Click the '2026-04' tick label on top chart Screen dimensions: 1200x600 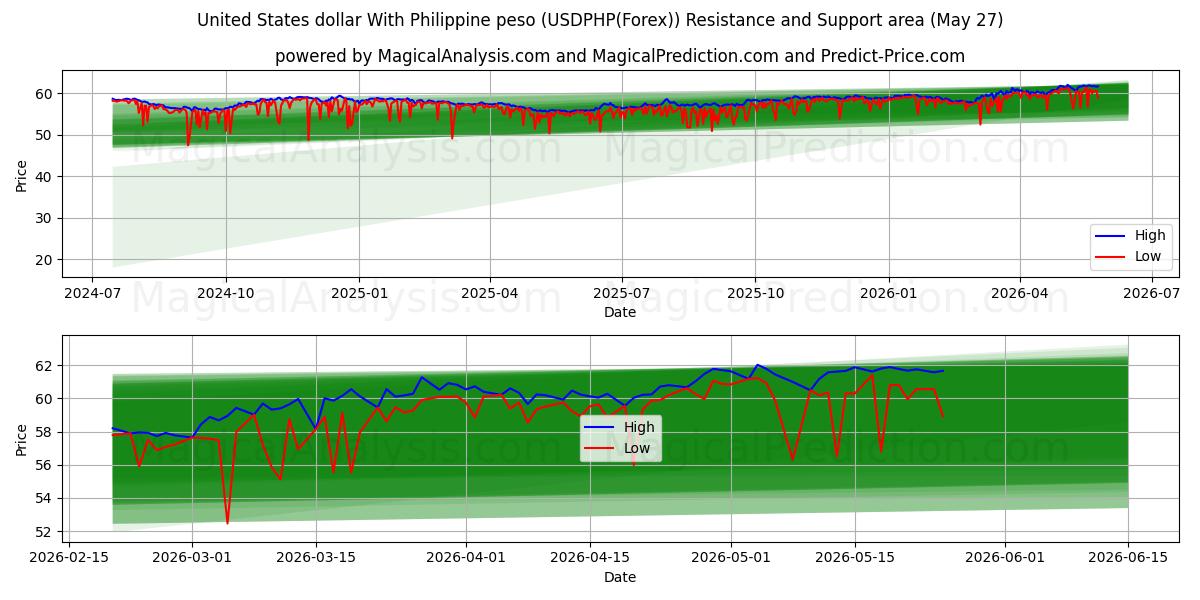click(1019, 293)
